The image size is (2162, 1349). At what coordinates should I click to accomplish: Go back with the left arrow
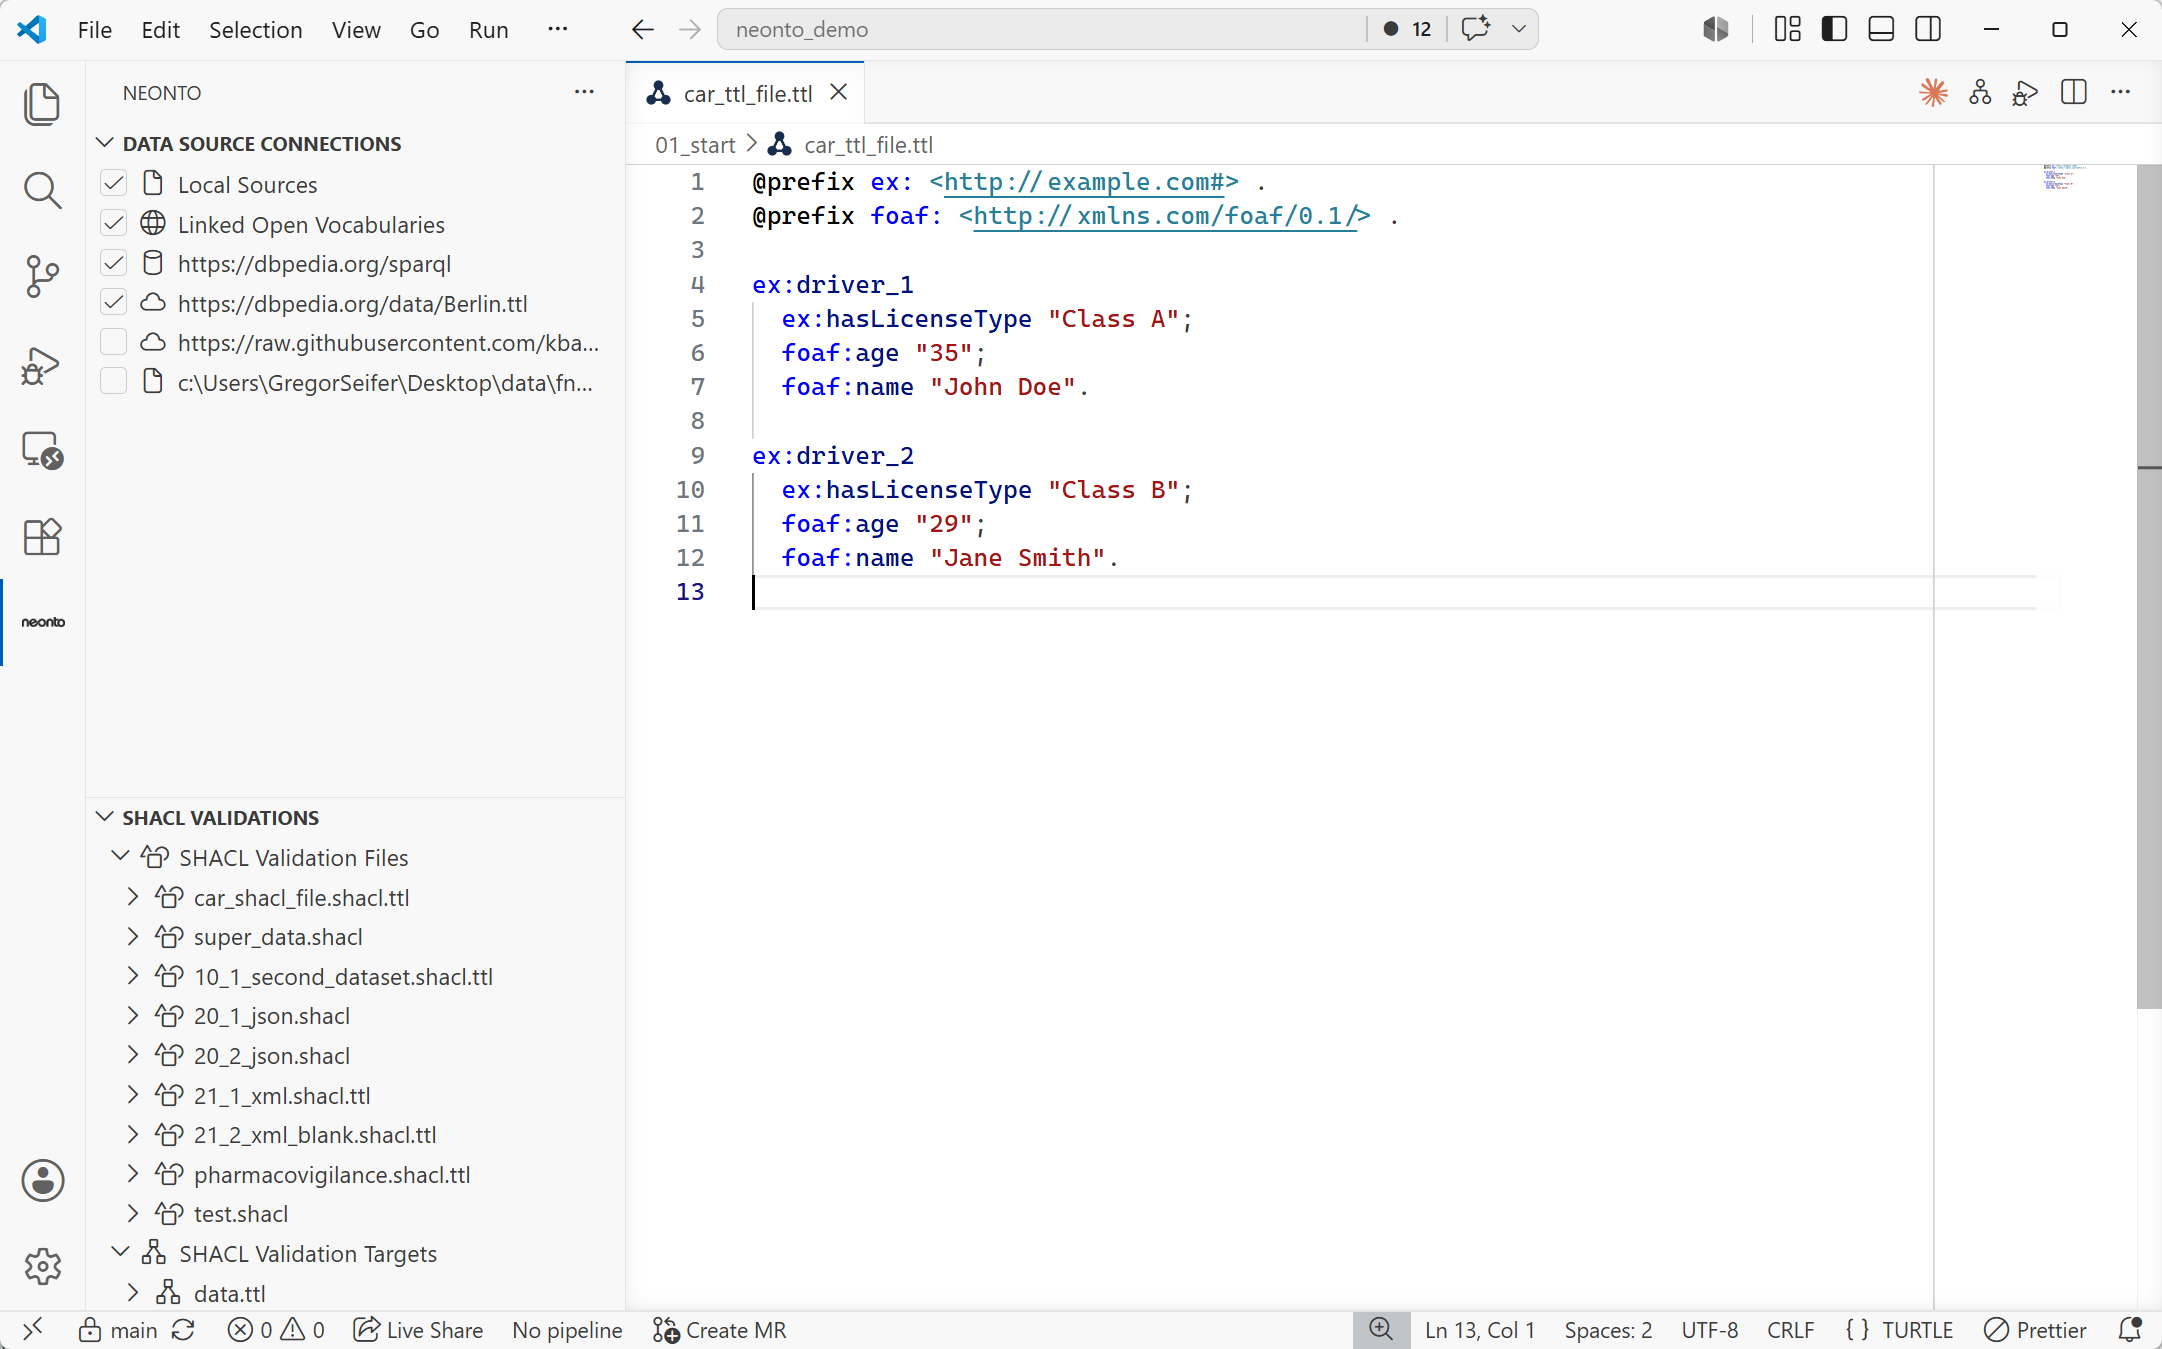[x=643, y=30]
